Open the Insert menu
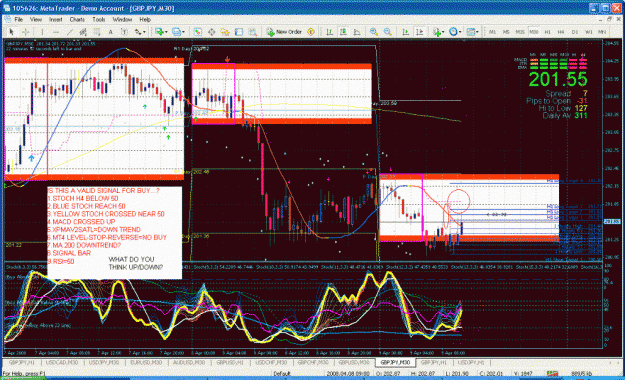Image resolution: width=625 pixels, height=380 pixels. click(x=55, y=19)
